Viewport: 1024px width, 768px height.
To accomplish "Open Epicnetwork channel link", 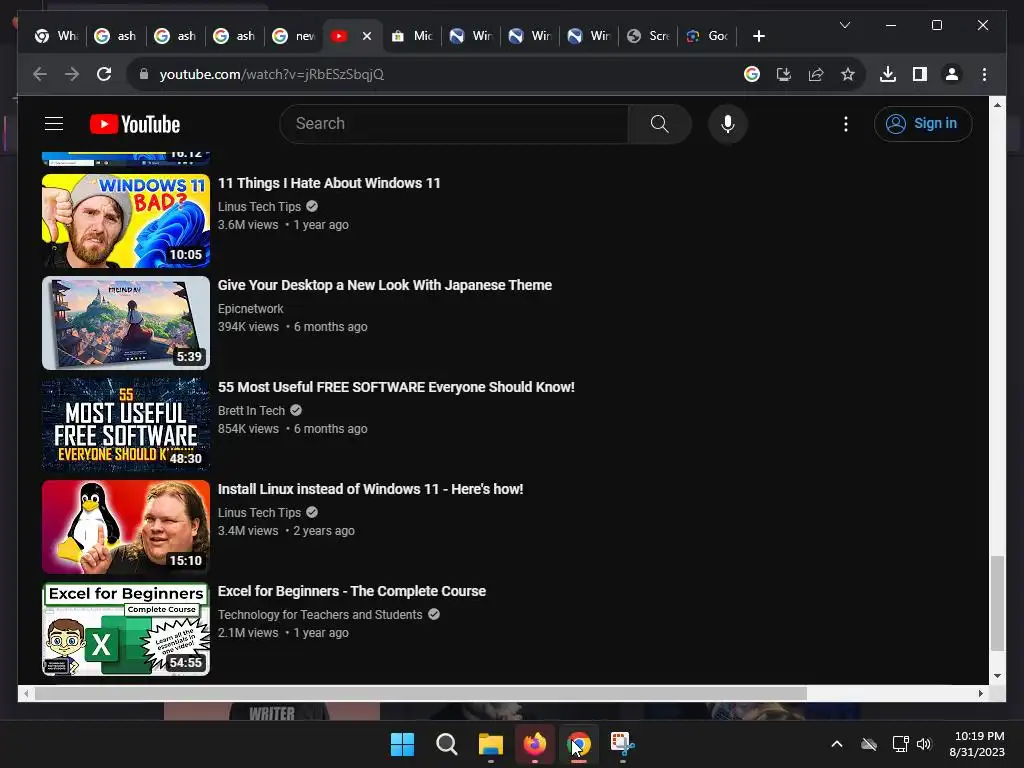I will pyautogui.click(x=251, y=308).
